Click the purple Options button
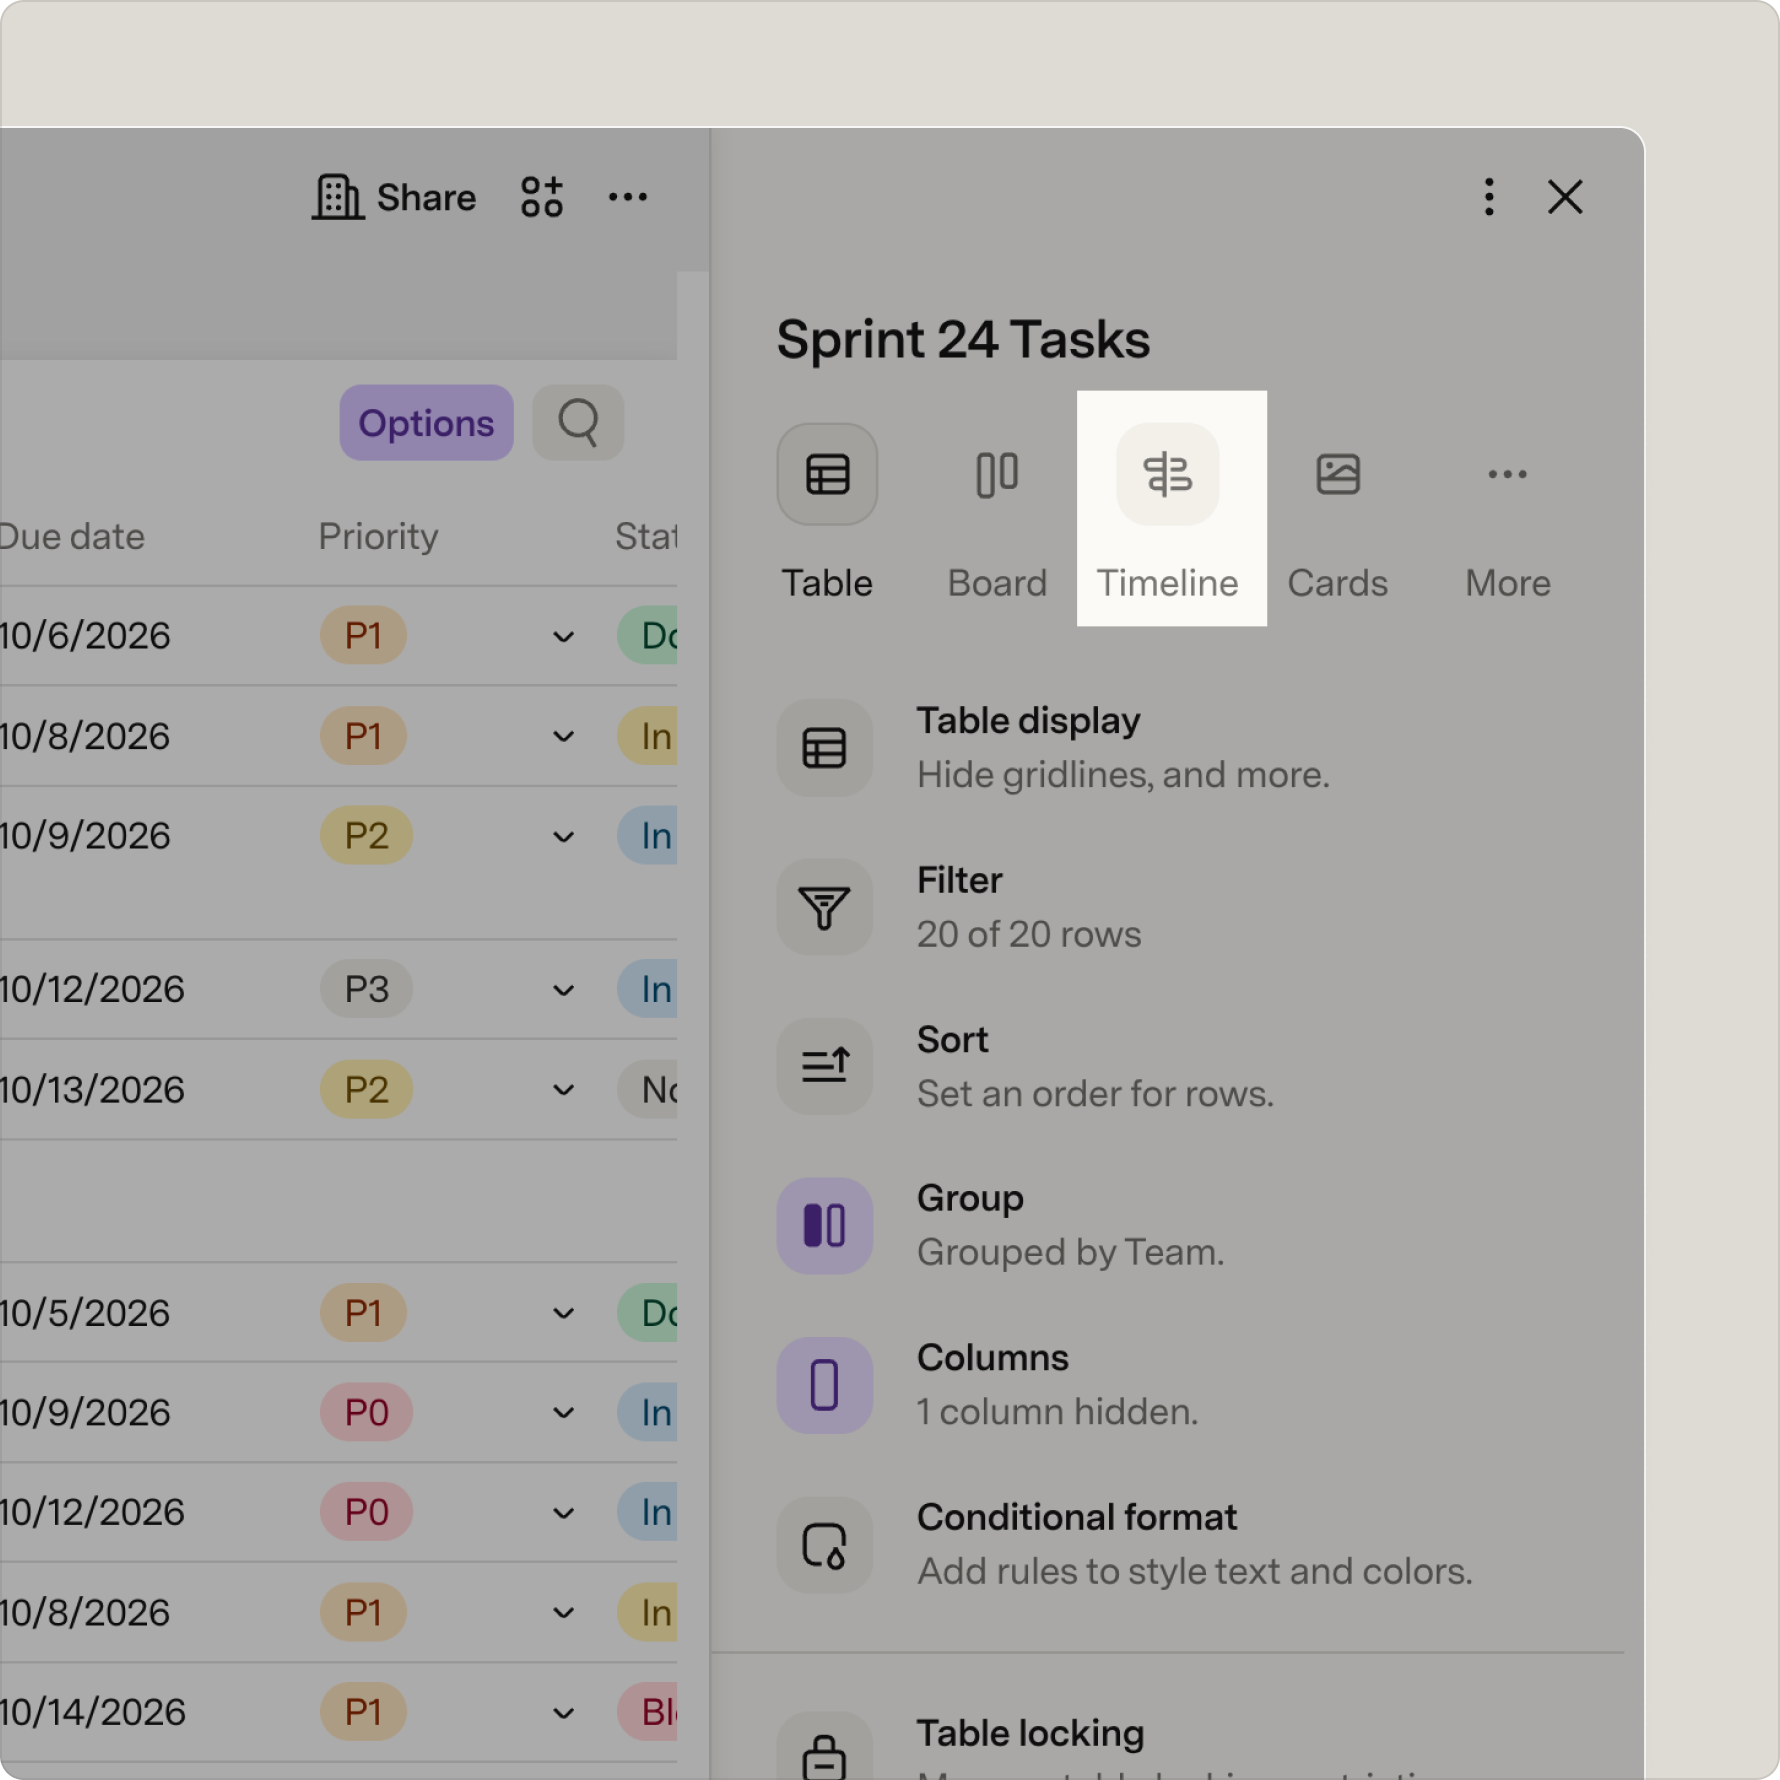The height and width of the screenshot is (1780, 1780). [426, 423]
